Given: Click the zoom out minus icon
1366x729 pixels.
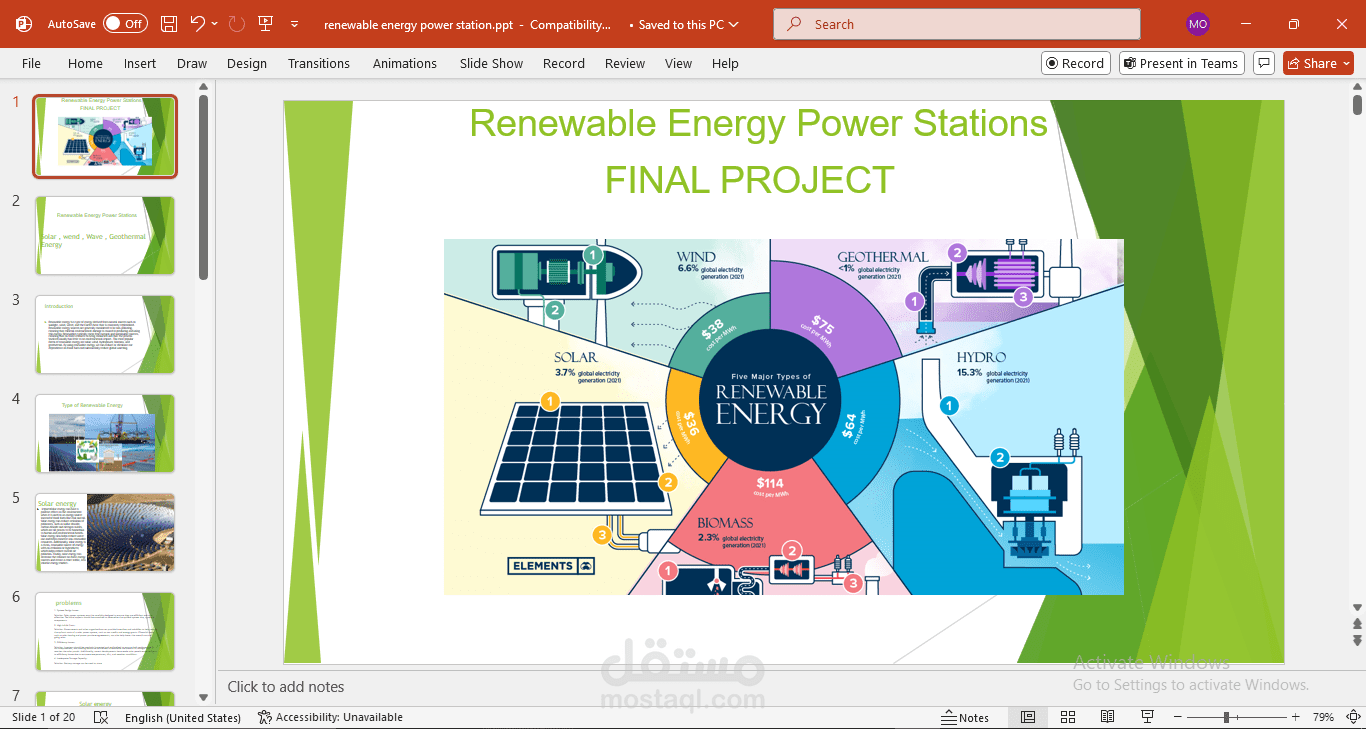Looking at the screenshot, I should tap(1178, 717).
